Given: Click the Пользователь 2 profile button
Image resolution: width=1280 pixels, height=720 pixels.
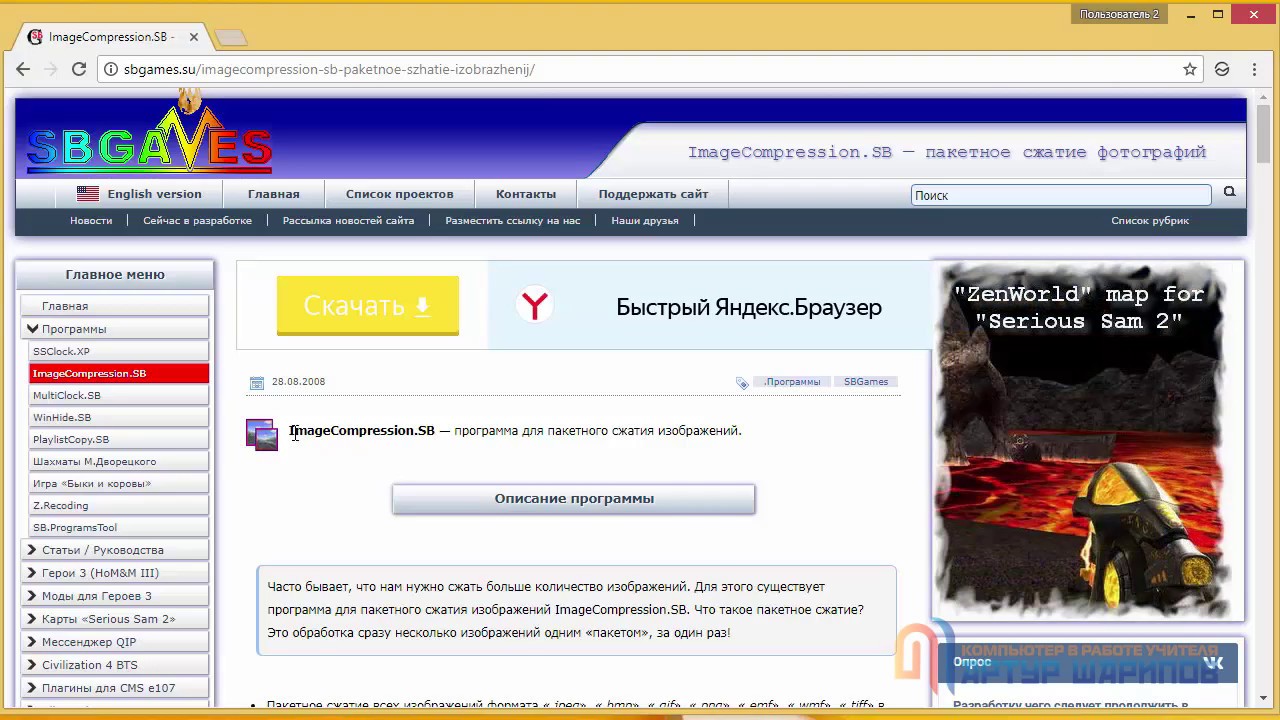Looking at the screenshot, I should click(x=1119, y=14).
